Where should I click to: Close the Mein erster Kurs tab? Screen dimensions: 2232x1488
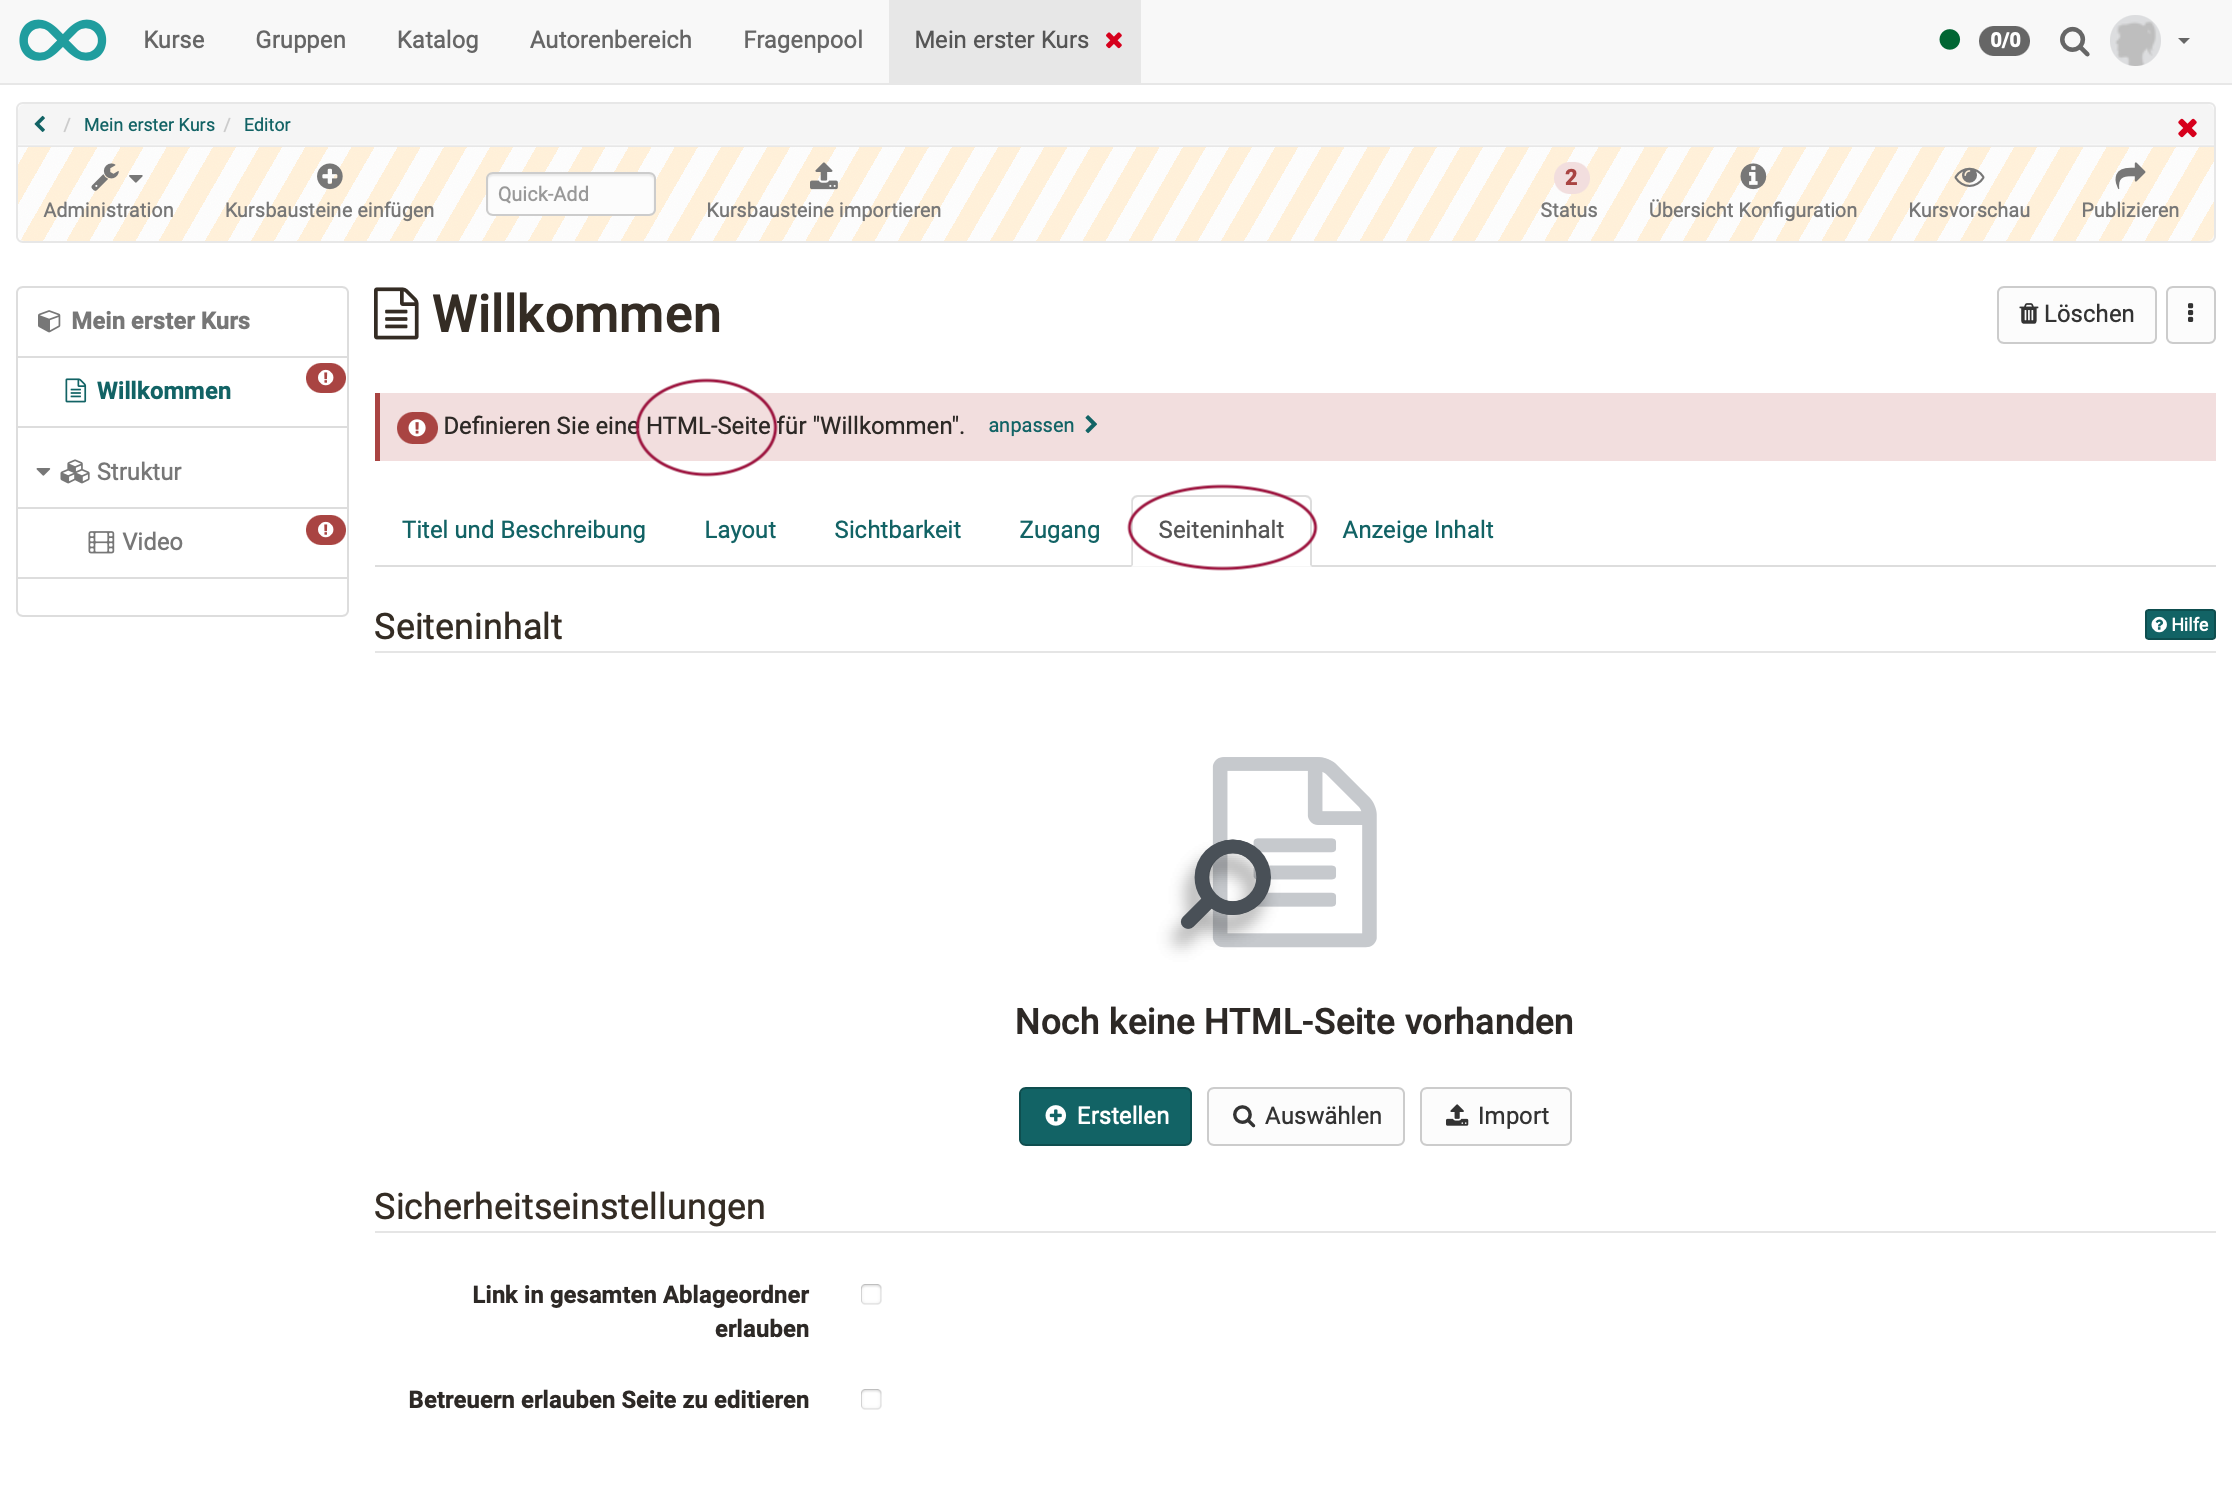1114,40
